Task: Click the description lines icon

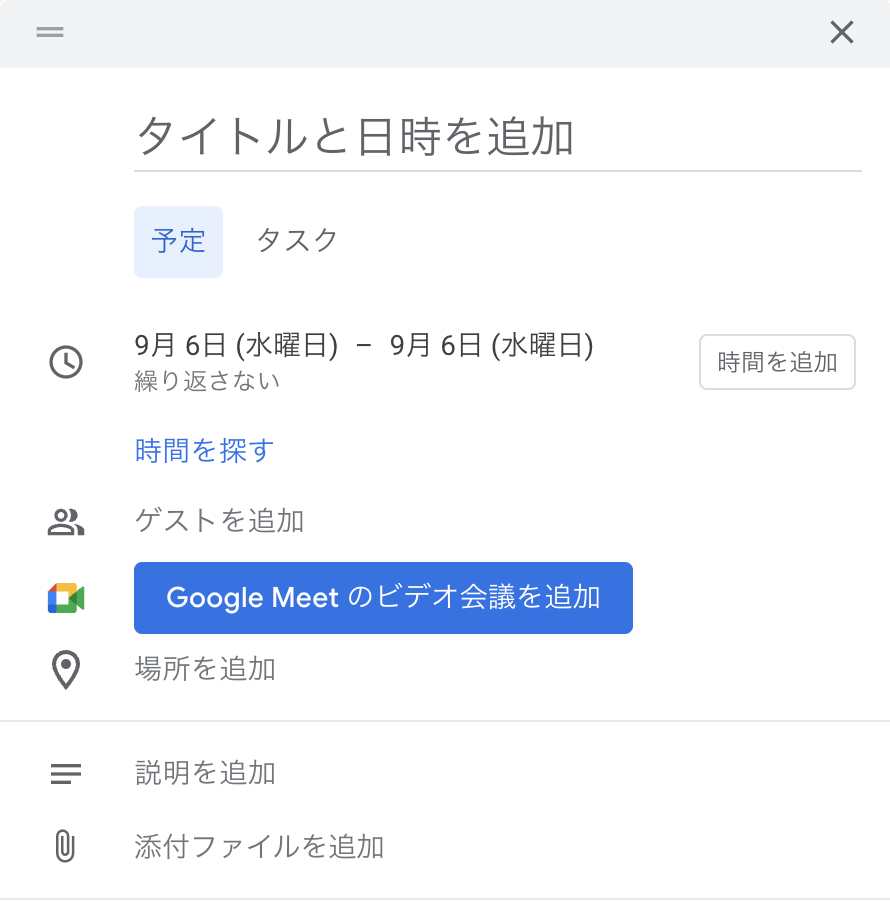Action: pos(66,773)
